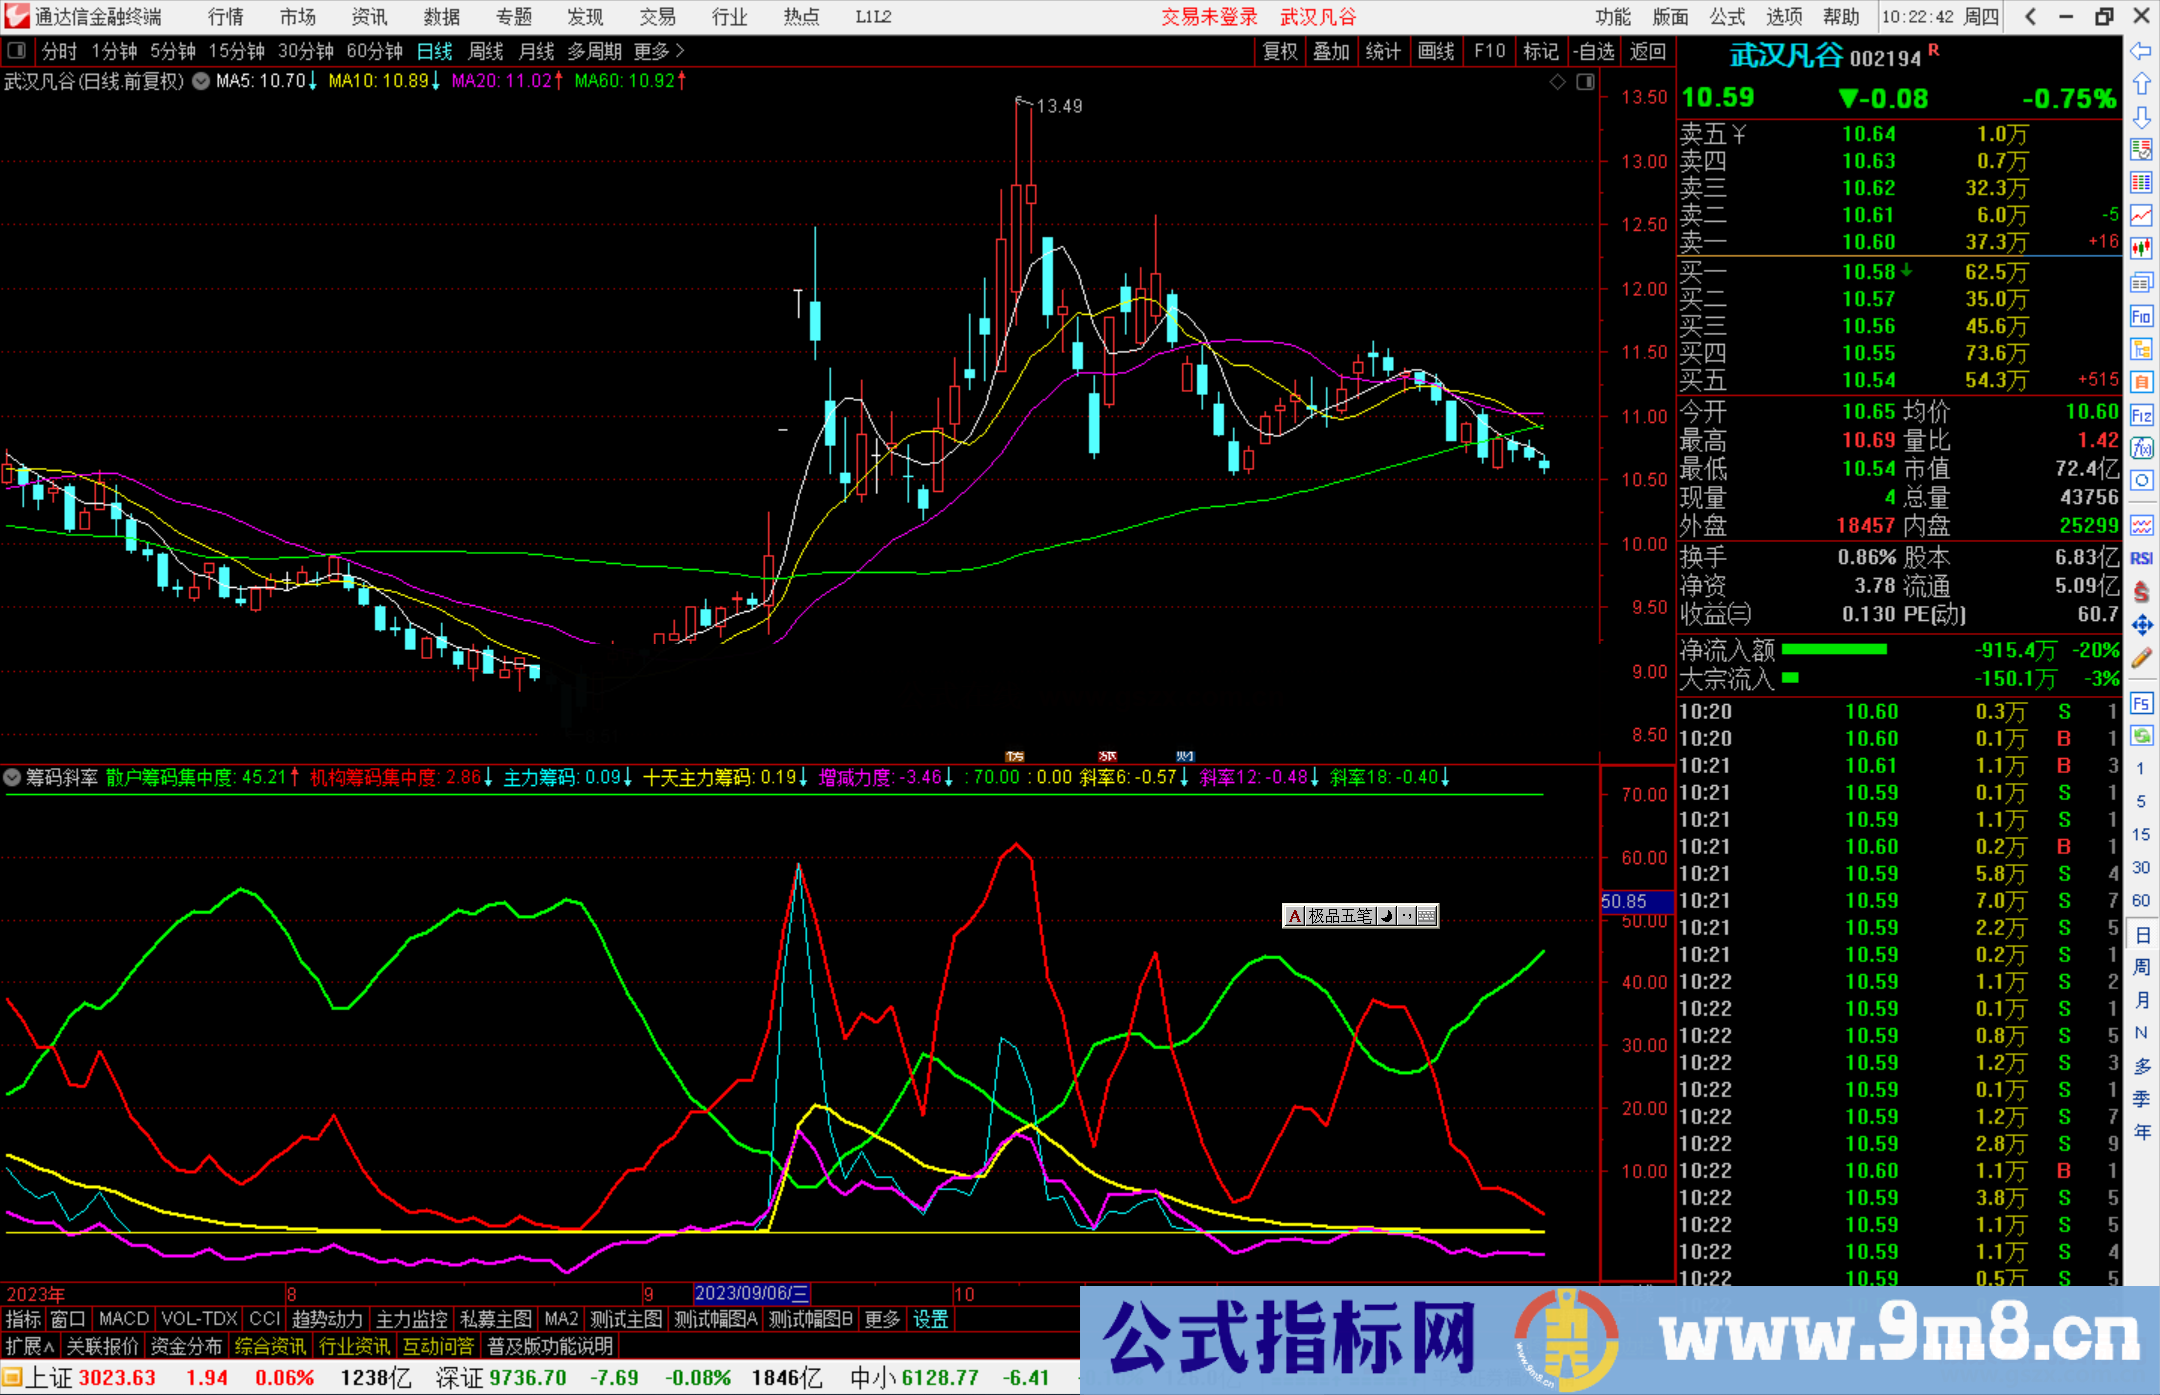Open the 公式 menu
The image size is (2160, 1395).
point(1727,17)
